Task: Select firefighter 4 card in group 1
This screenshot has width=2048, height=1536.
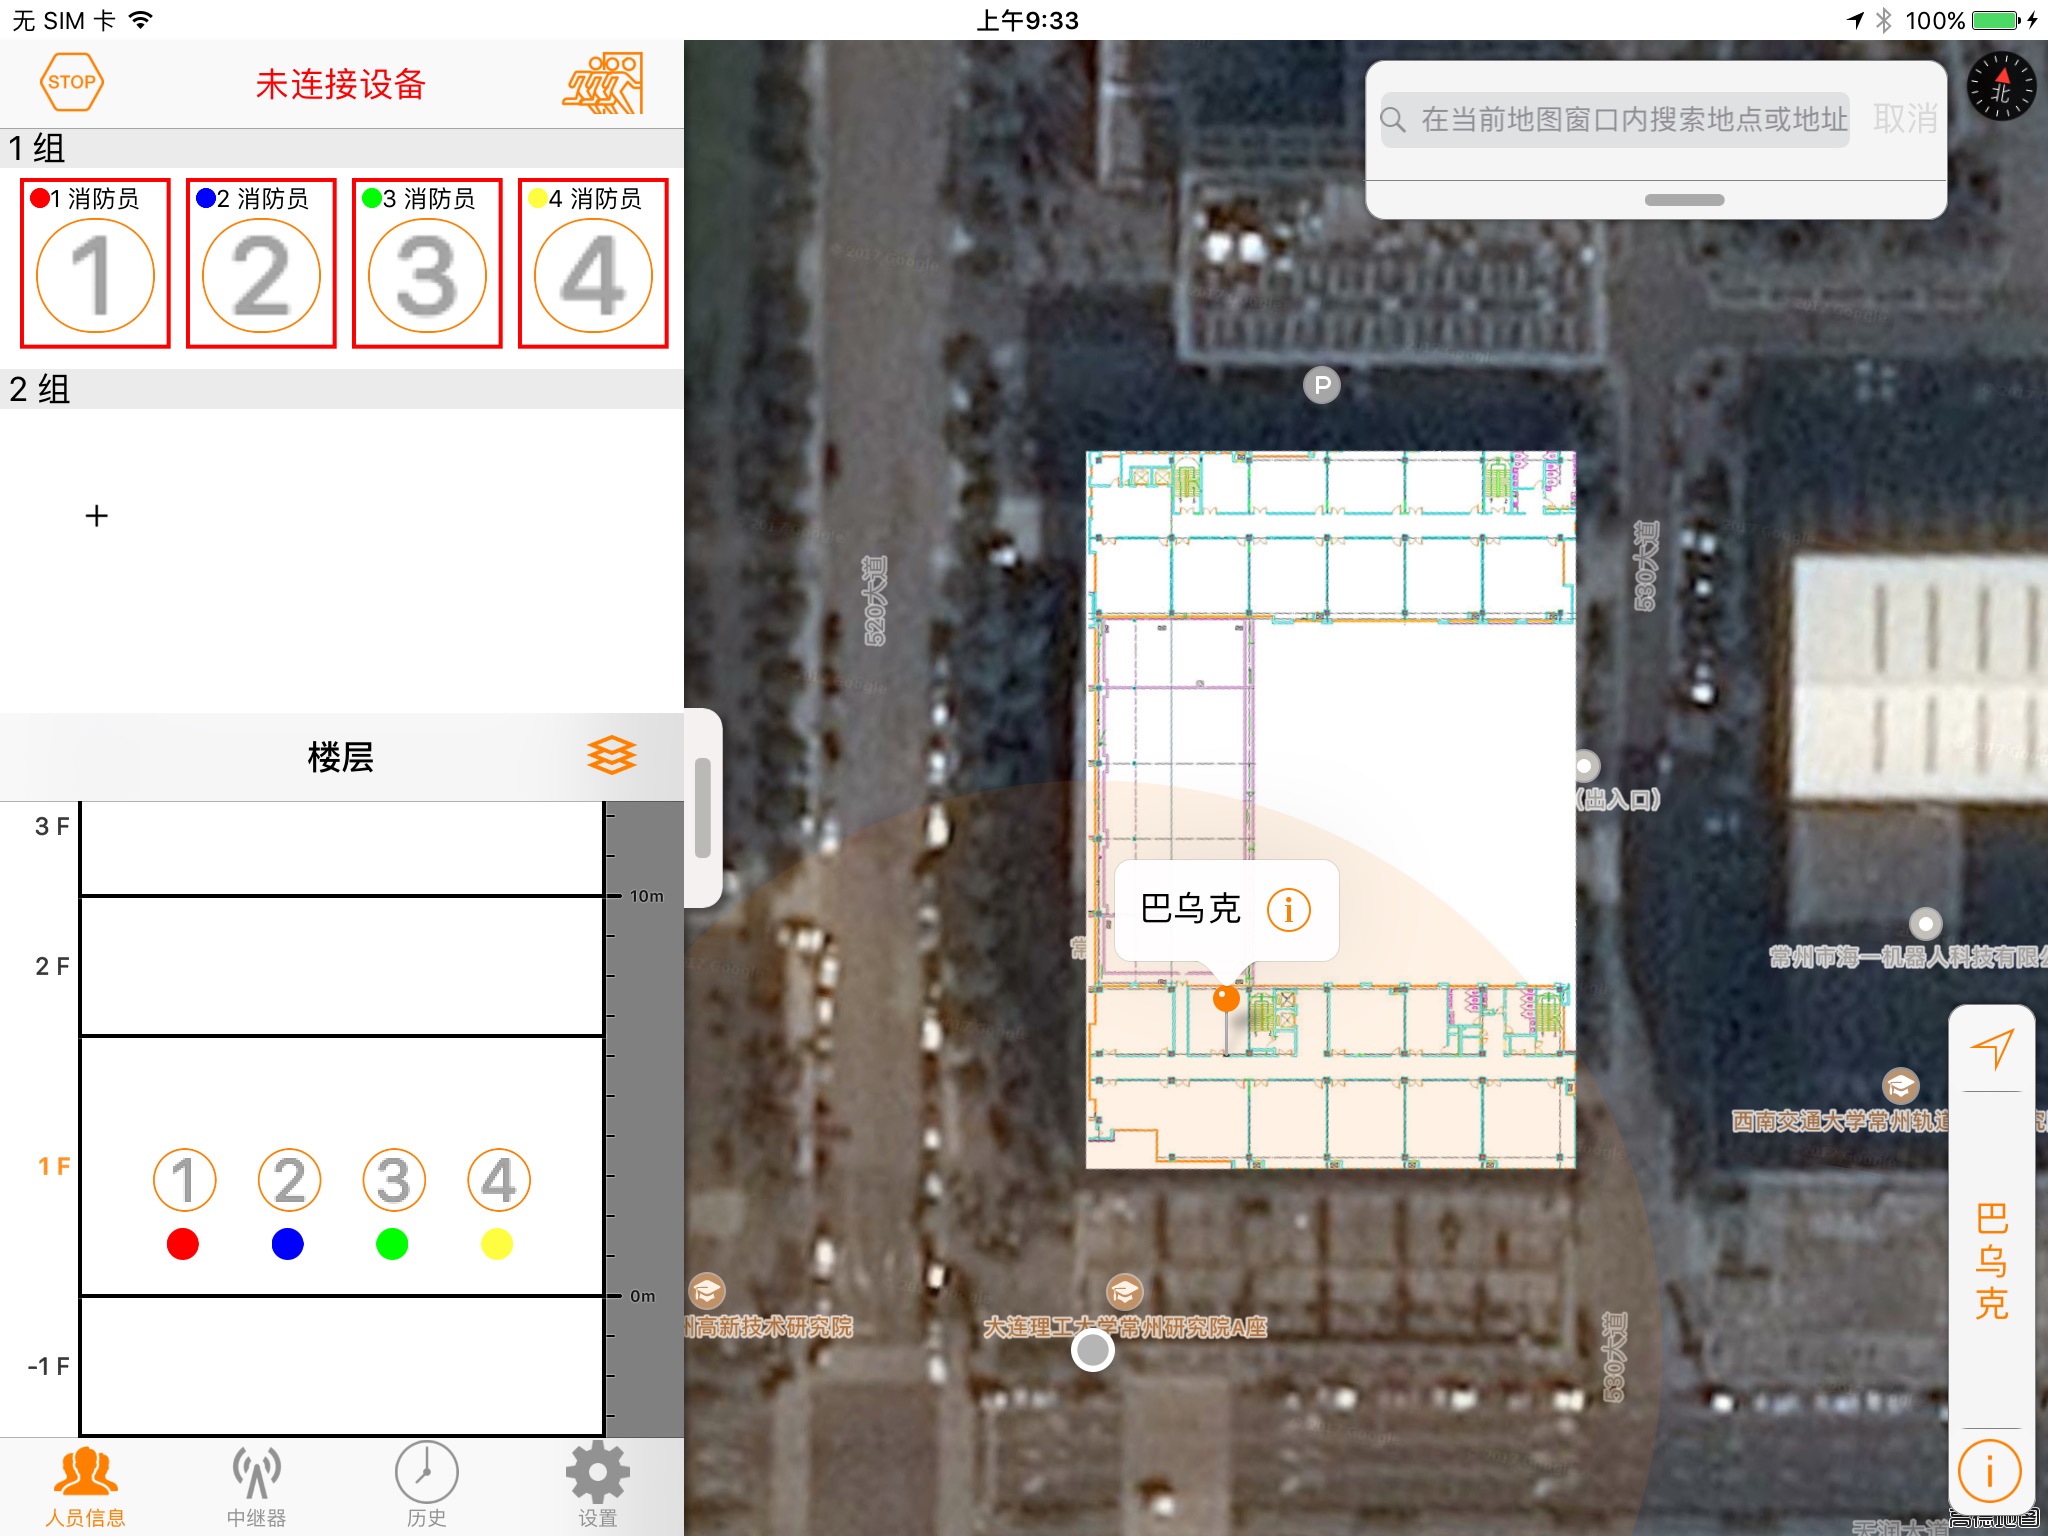Action: click(x=593, y=263)
